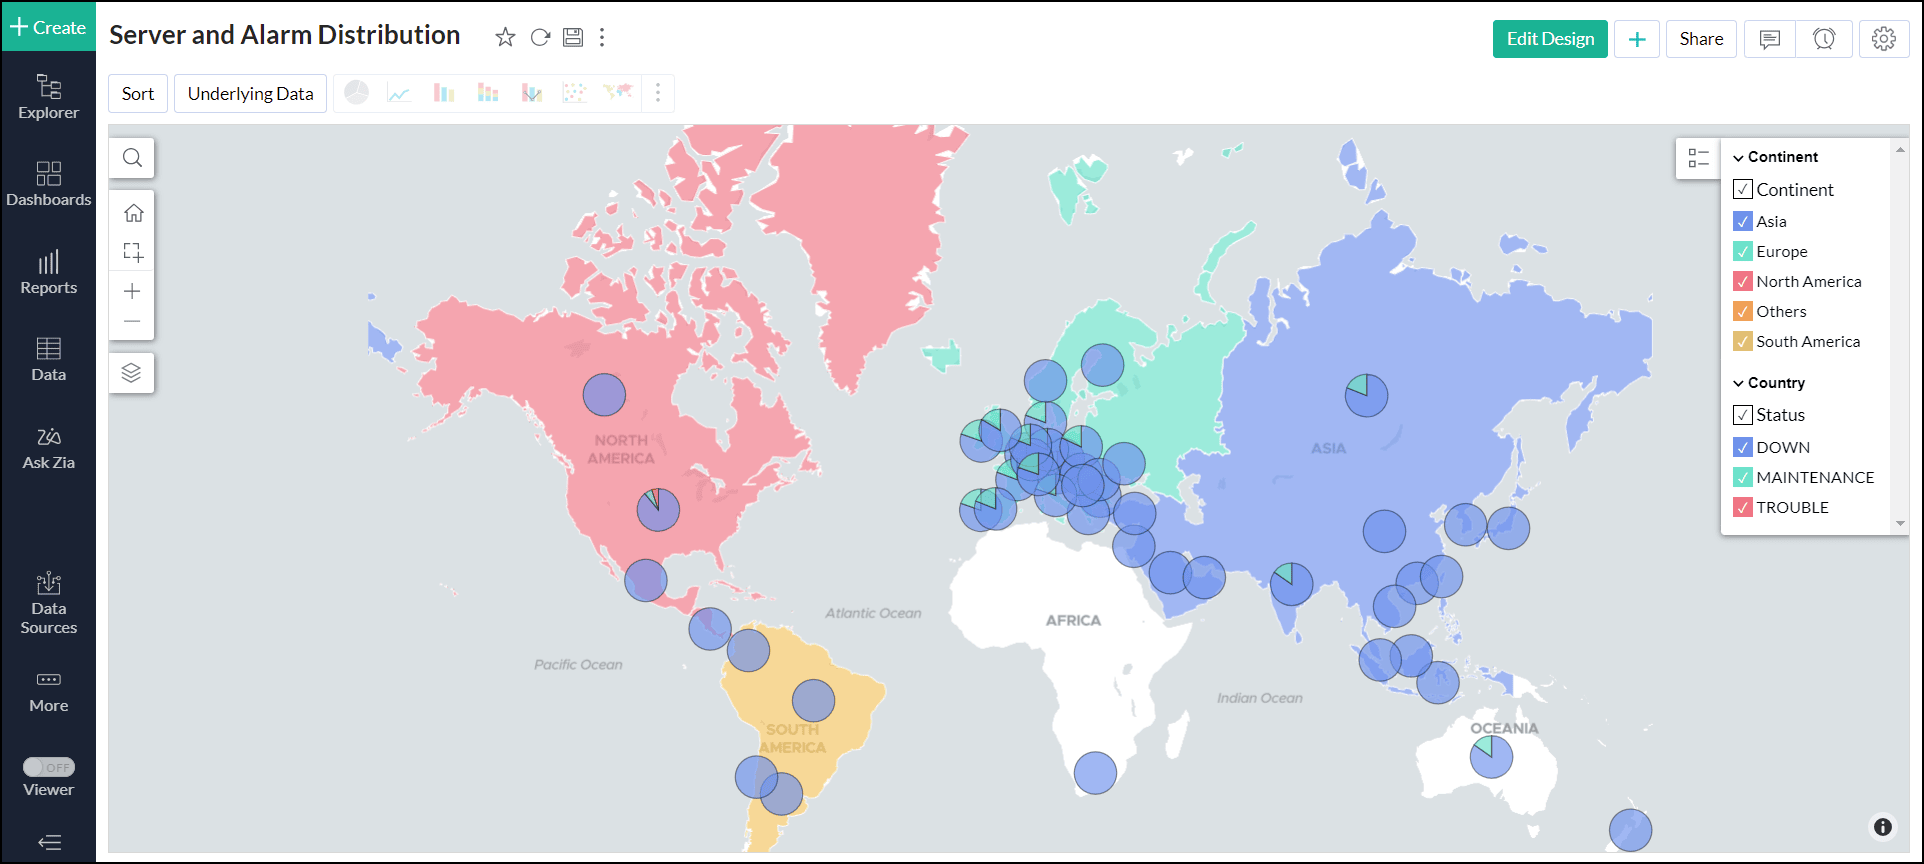
Task: Choose the bar chart type icon
Action: tap(444, 93)
